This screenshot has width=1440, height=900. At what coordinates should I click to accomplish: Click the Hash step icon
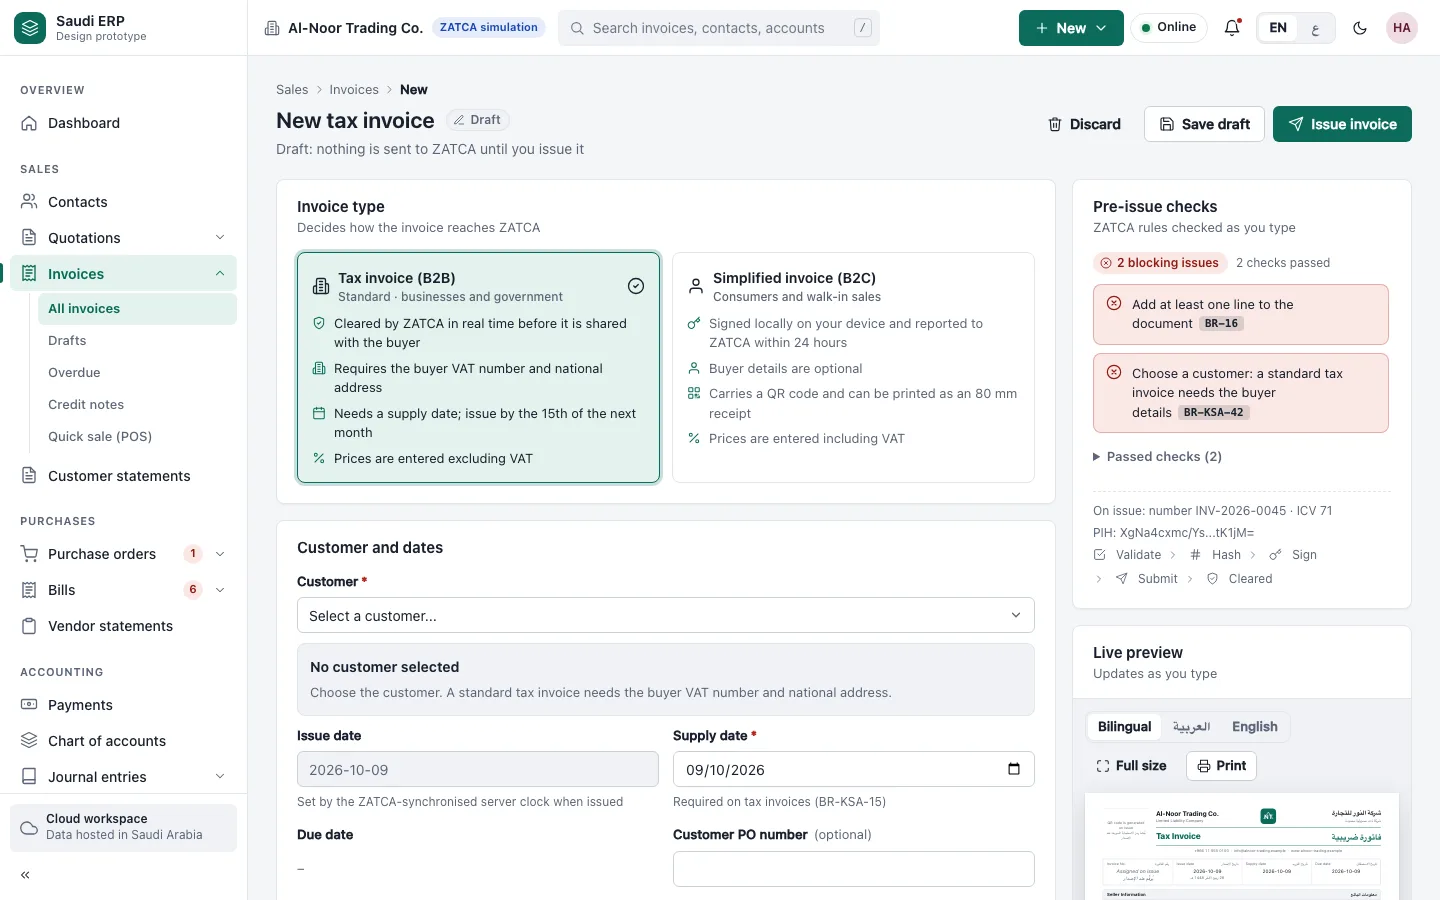click(x=1195, y=555)
